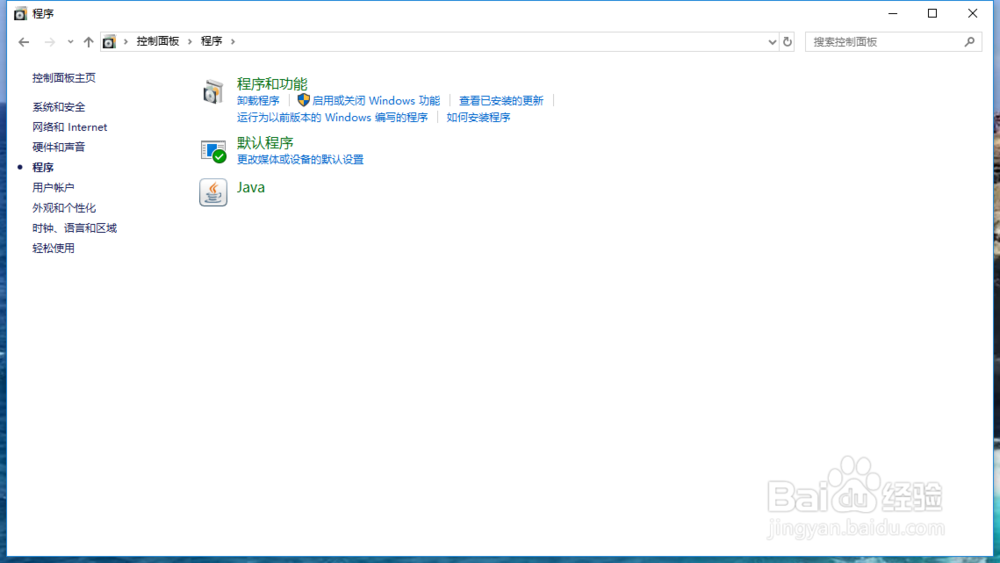Screen dimensions: 1000x563
Task: Click the Forward arrow navigation button
Action: tap(49, 42)
